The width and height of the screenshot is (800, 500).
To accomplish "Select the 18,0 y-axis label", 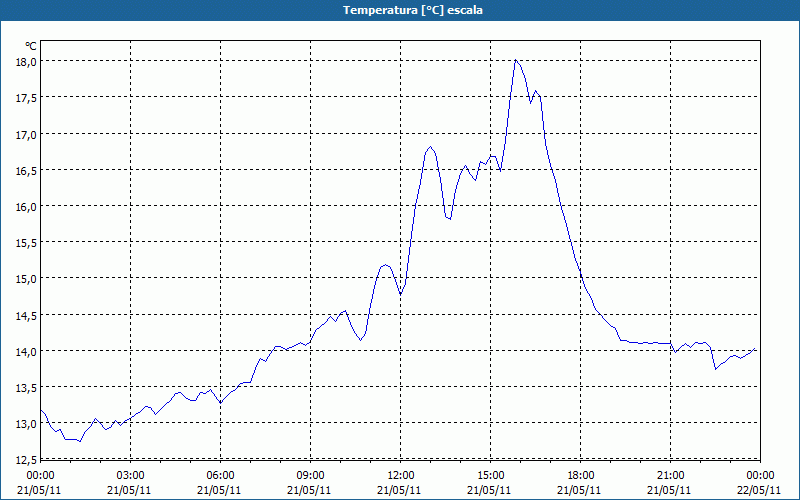I will [x=26, y=62].
